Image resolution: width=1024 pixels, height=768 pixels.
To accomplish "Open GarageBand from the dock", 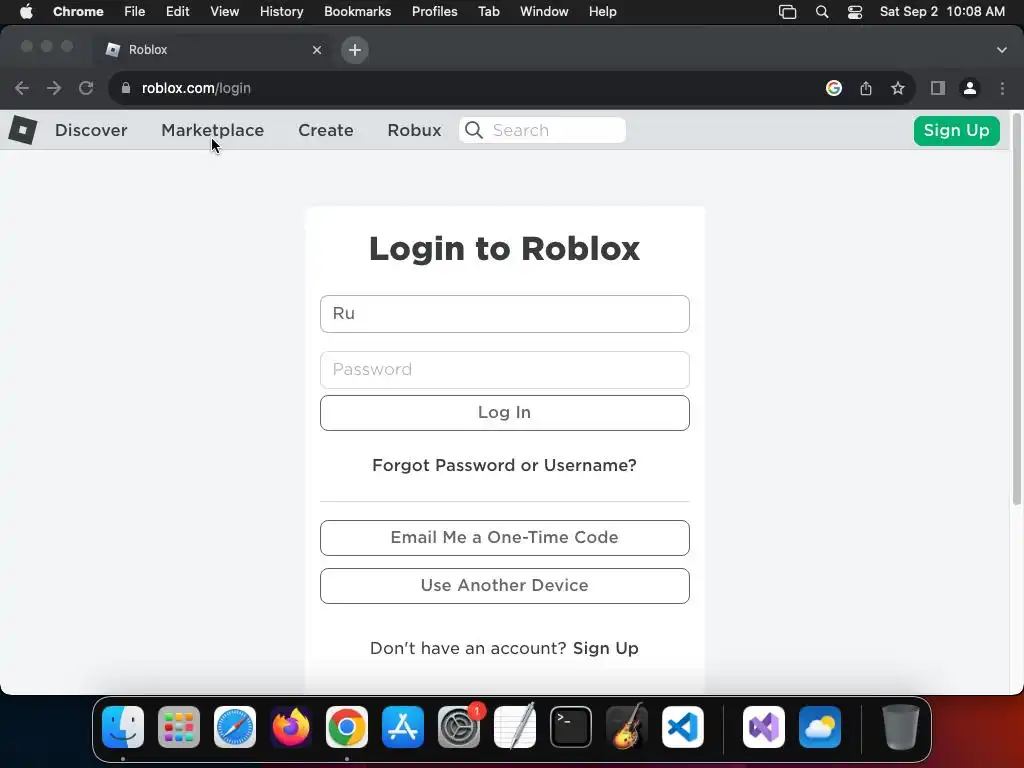I will [x=627, y=727].
